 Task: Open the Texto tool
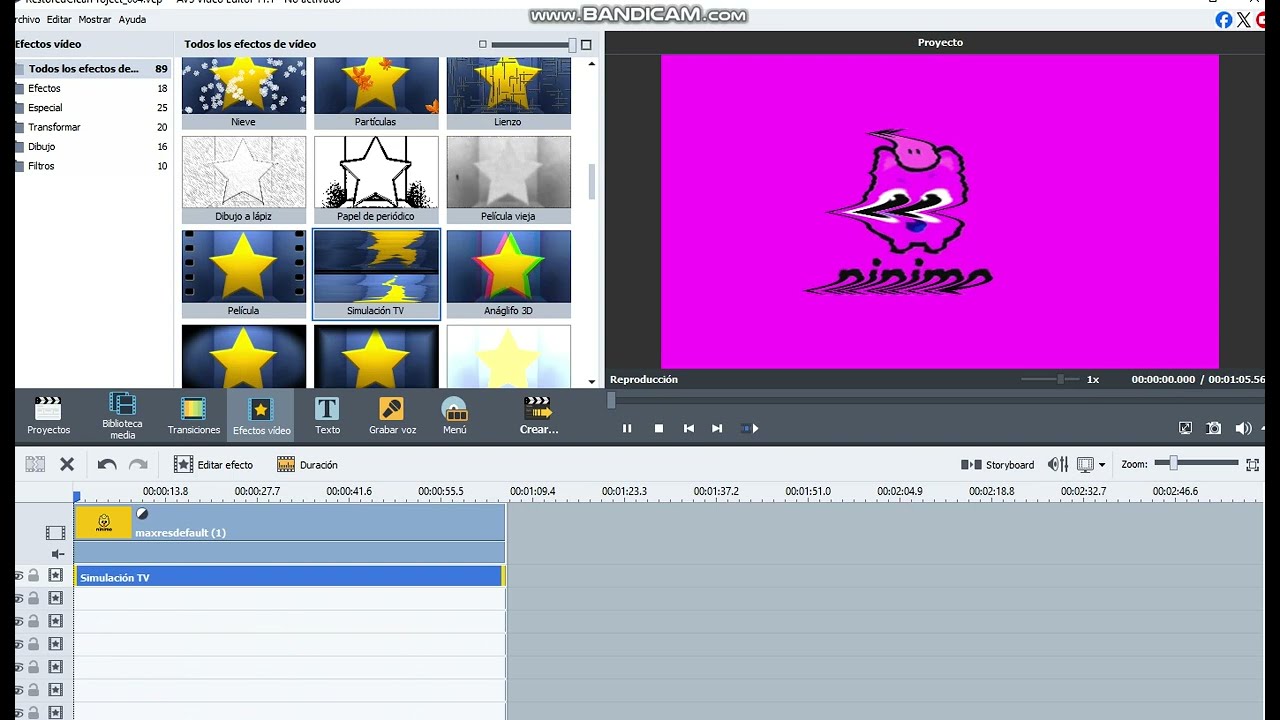[327, 415]
